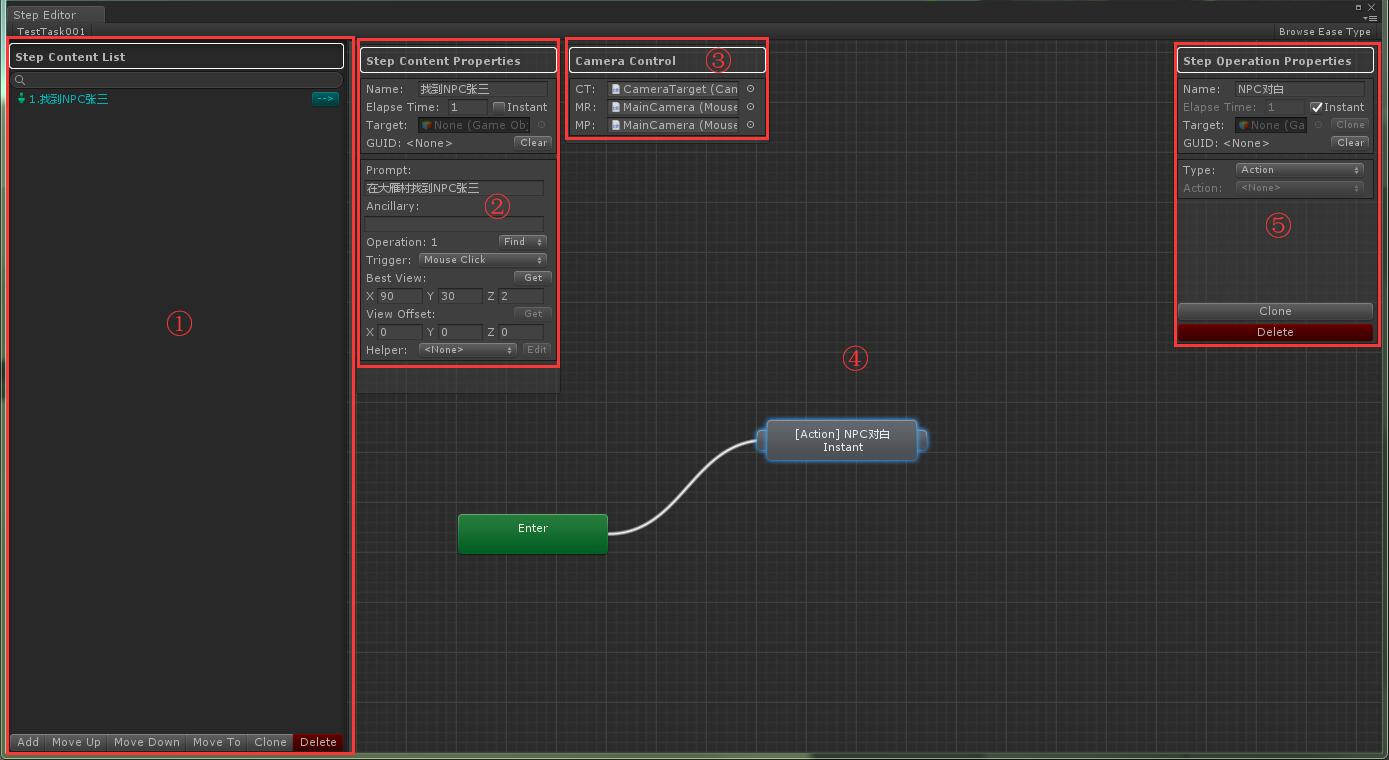
Task: Click the Move To button
Action: (217, 742)
